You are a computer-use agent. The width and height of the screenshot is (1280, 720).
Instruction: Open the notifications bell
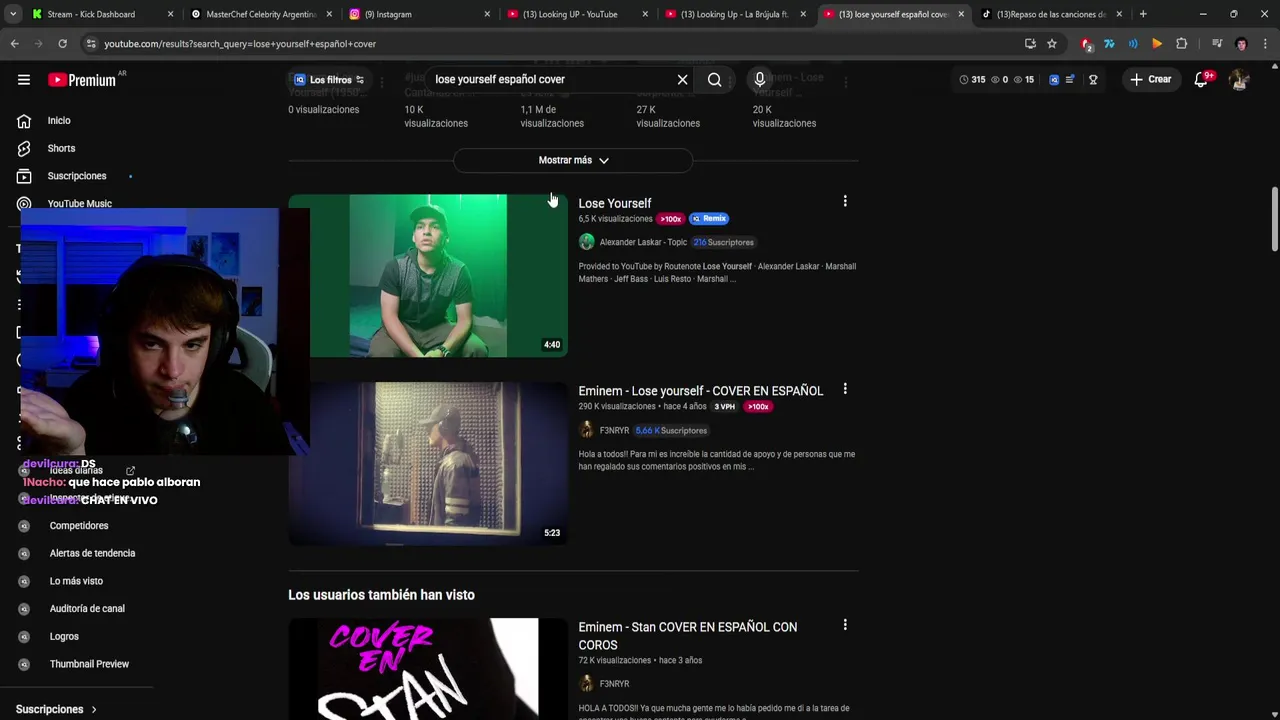click(x=1202, y=79)
